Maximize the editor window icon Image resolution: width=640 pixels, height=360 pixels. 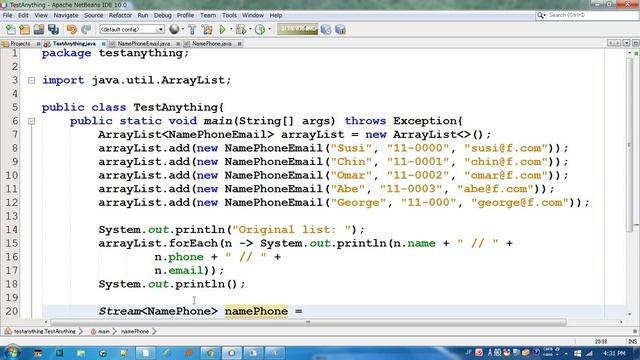[635, 43]
